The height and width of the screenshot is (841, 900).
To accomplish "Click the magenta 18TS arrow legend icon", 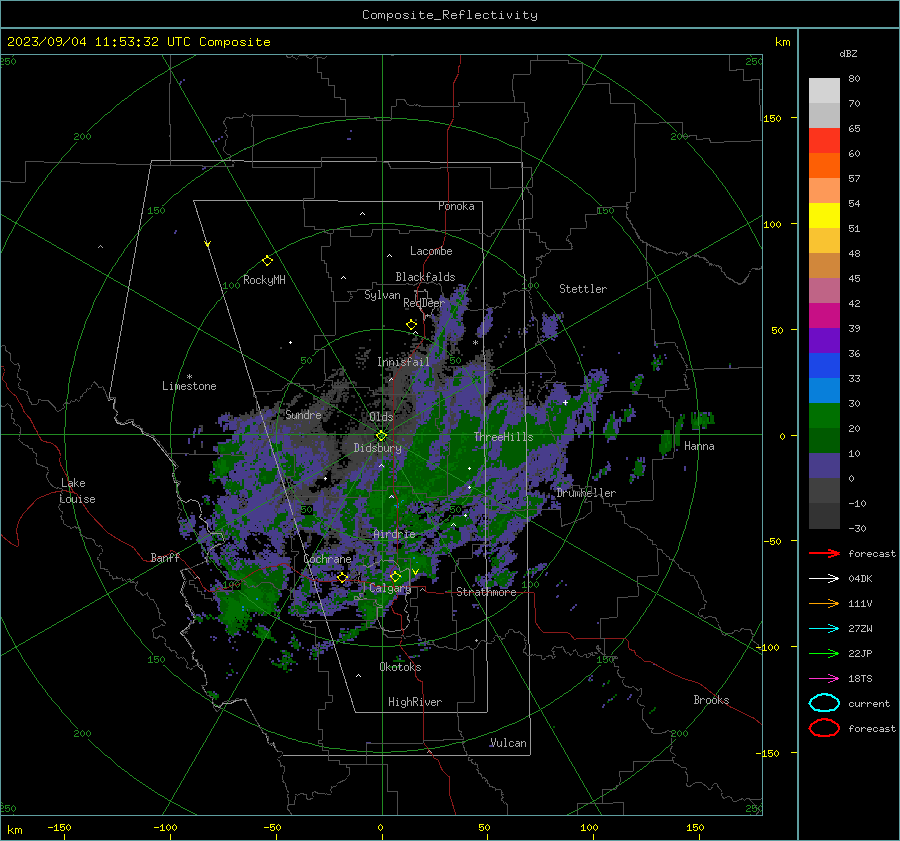I will point(824,679).
